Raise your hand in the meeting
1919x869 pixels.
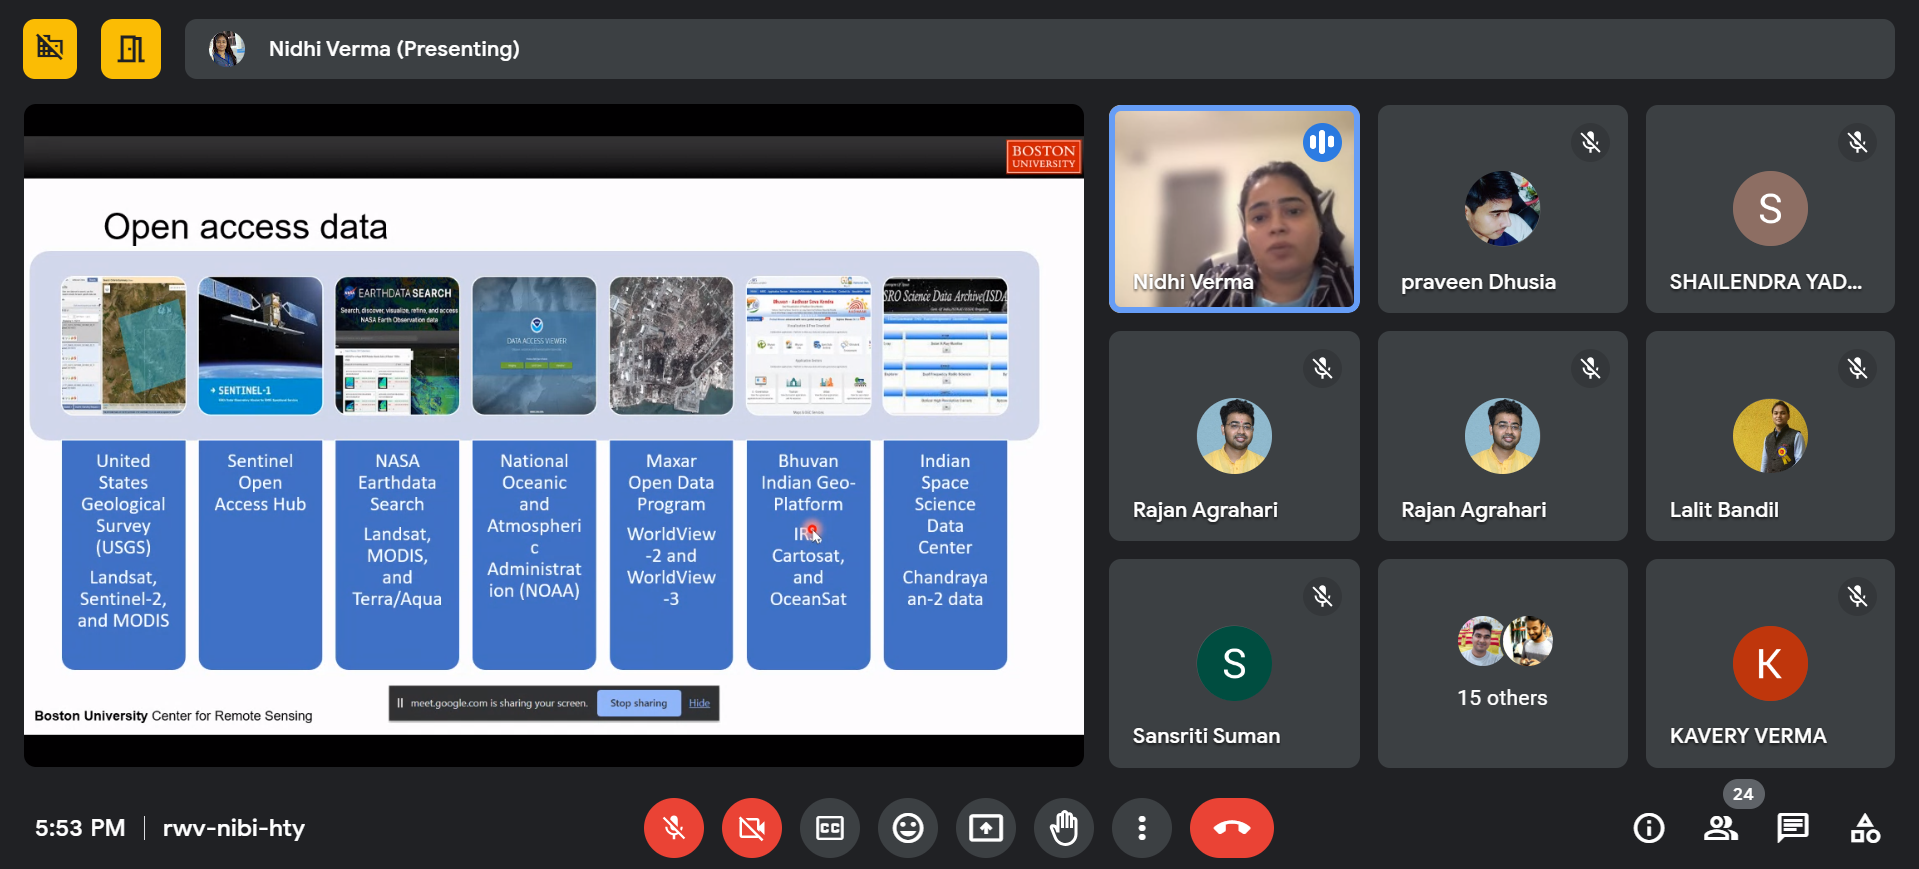pyautogui.click(x=1064, y=828)
